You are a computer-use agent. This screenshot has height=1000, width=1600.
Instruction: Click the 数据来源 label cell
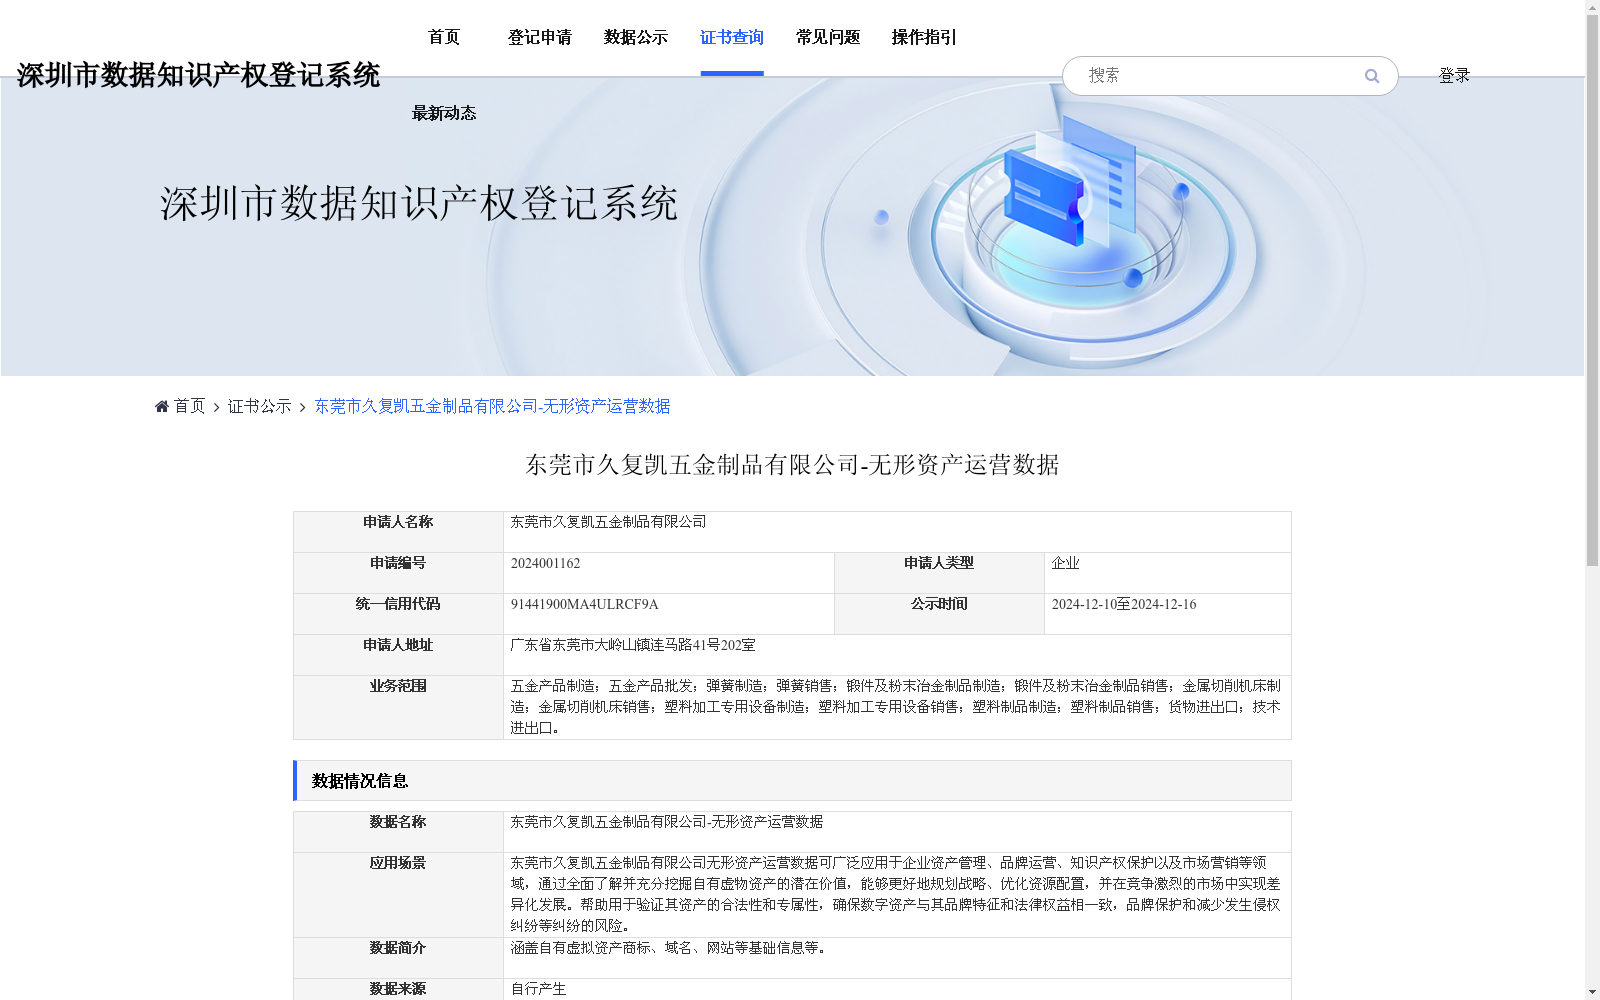[x=398, y=989]
